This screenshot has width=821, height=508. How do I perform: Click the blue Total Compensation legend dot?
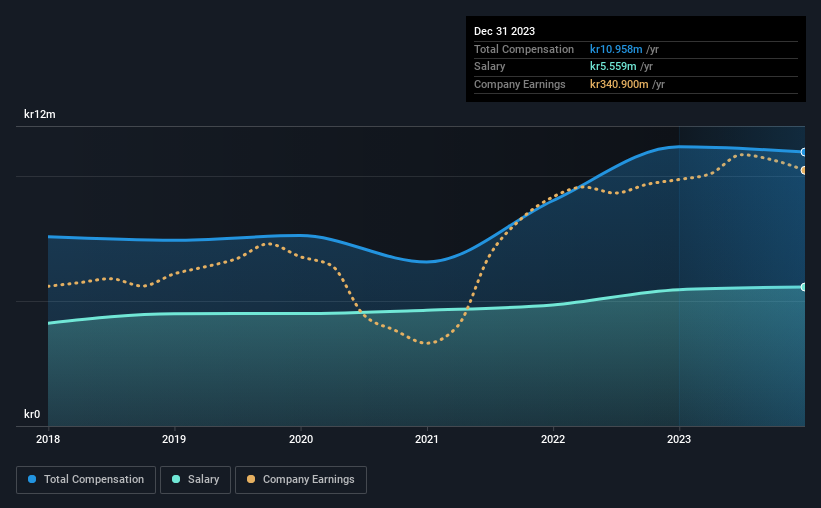32,479
